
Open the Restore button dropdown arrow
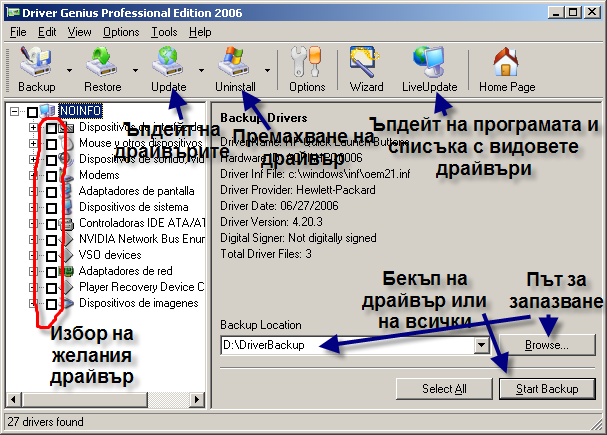[x=135, y=70]
